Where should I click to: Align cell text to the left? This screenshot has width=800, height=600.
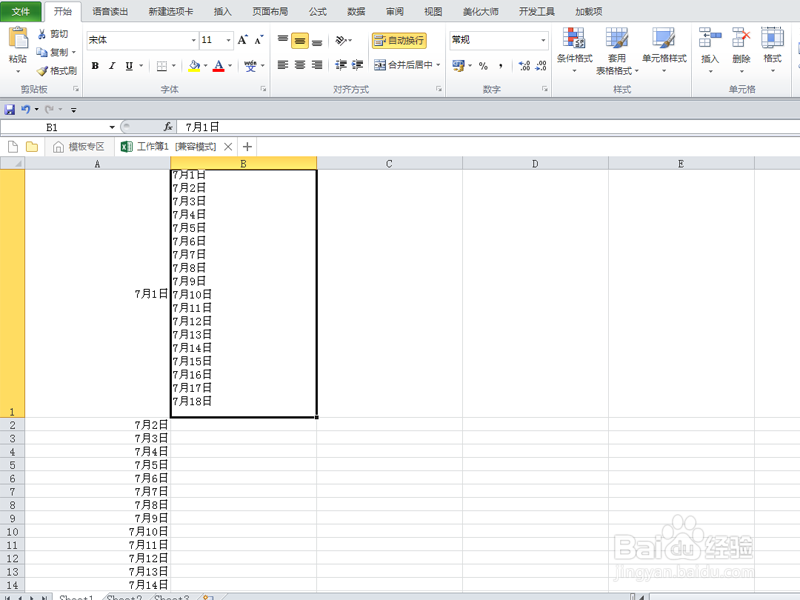(283, 65)
